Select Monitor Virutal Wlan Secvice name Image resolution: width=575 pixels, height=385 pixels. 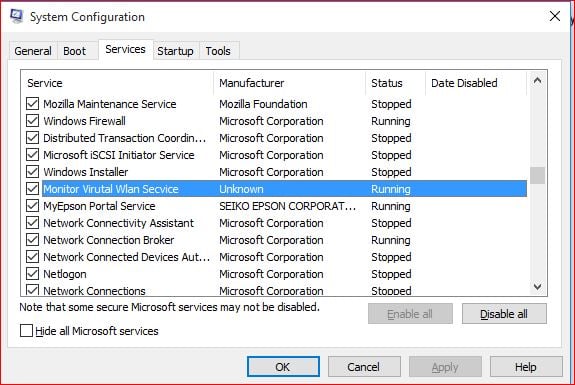111,189
